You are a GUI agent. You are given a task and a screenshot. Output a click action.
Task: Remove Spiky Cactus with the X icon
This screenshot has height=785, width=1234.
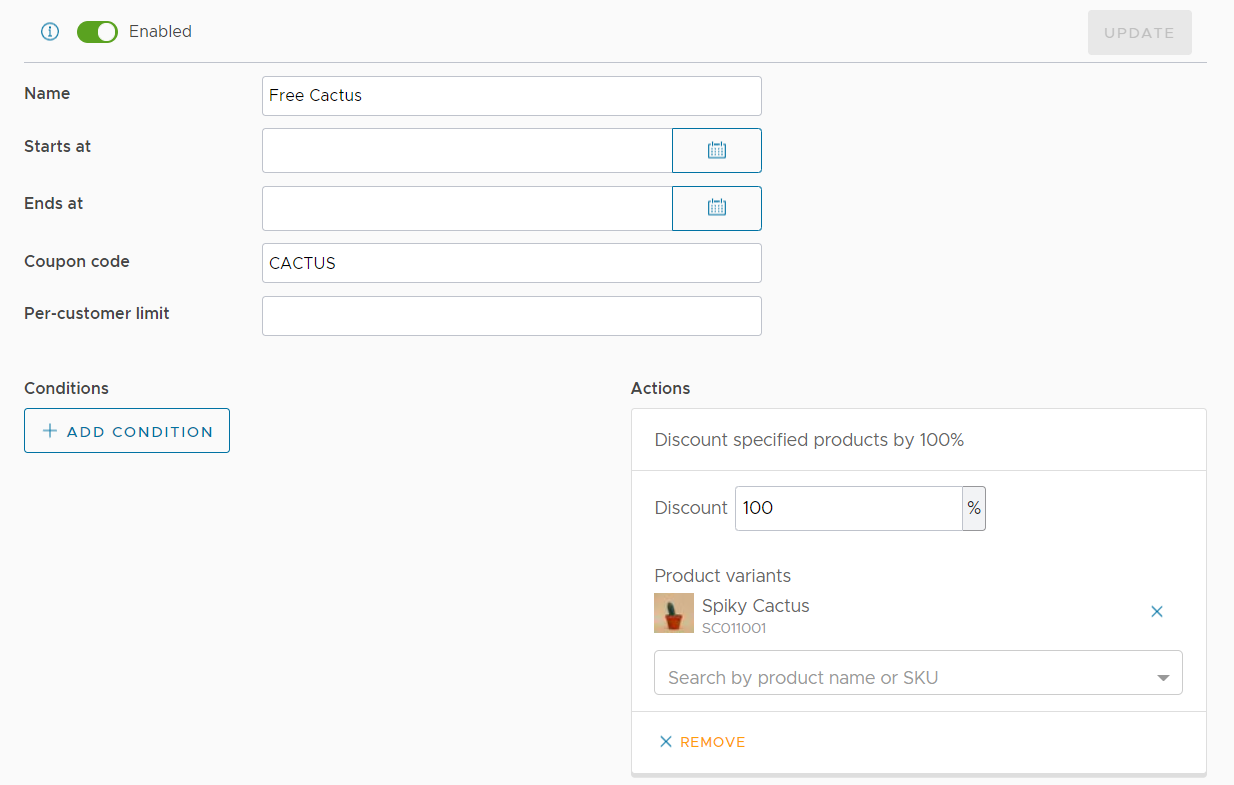(1157, 611)
